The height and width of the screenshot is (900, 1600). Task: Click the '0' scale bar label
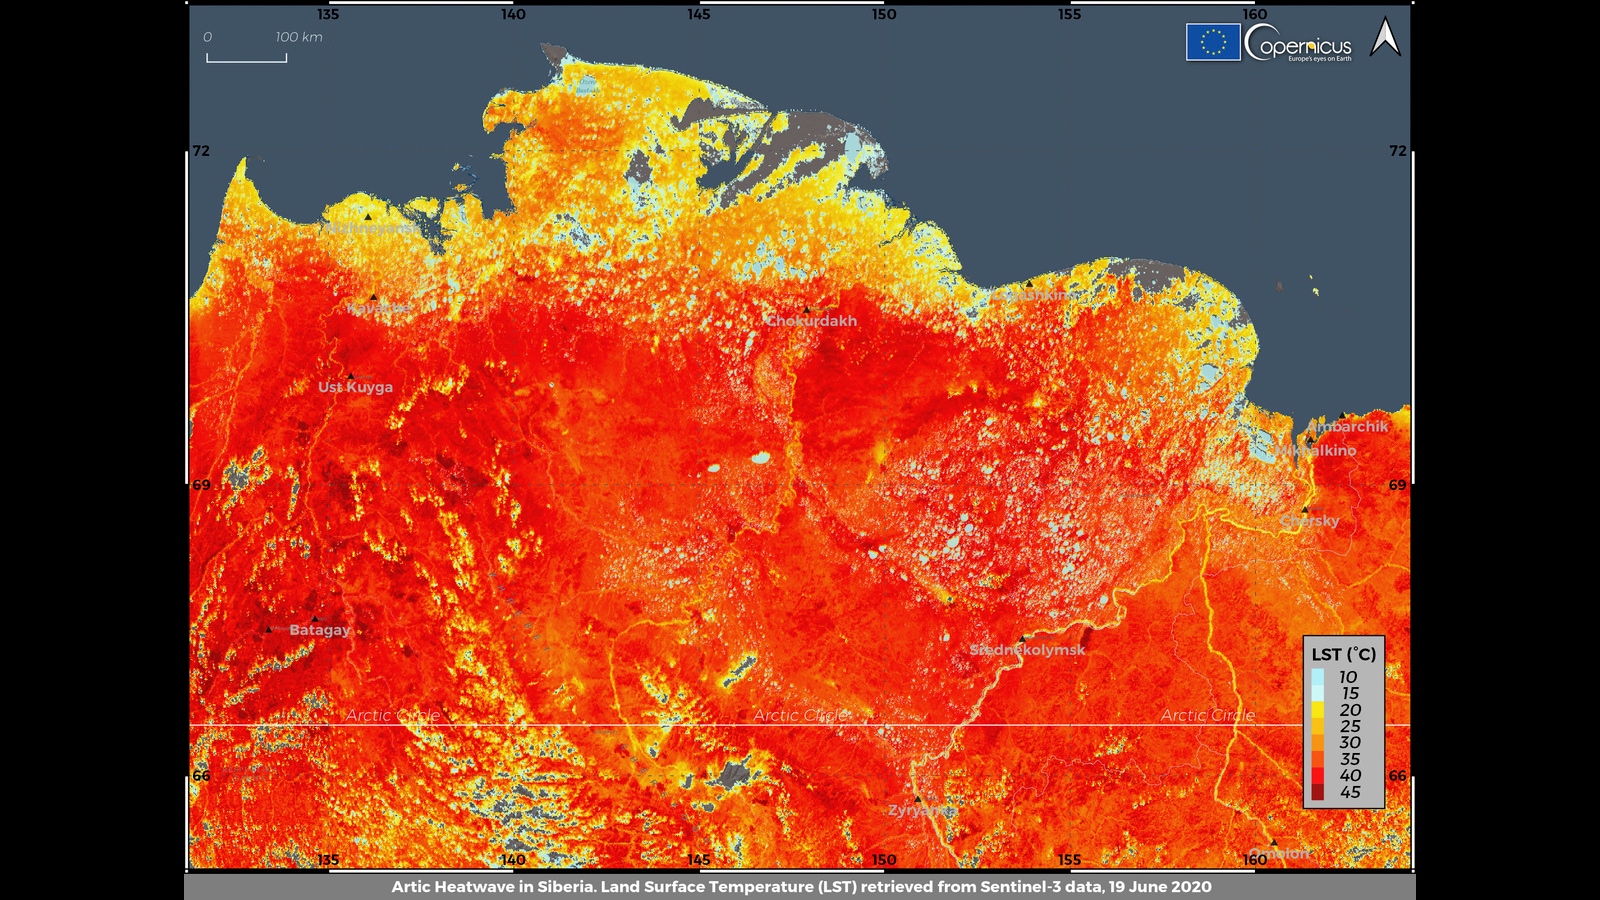click(x=207, y=37)
